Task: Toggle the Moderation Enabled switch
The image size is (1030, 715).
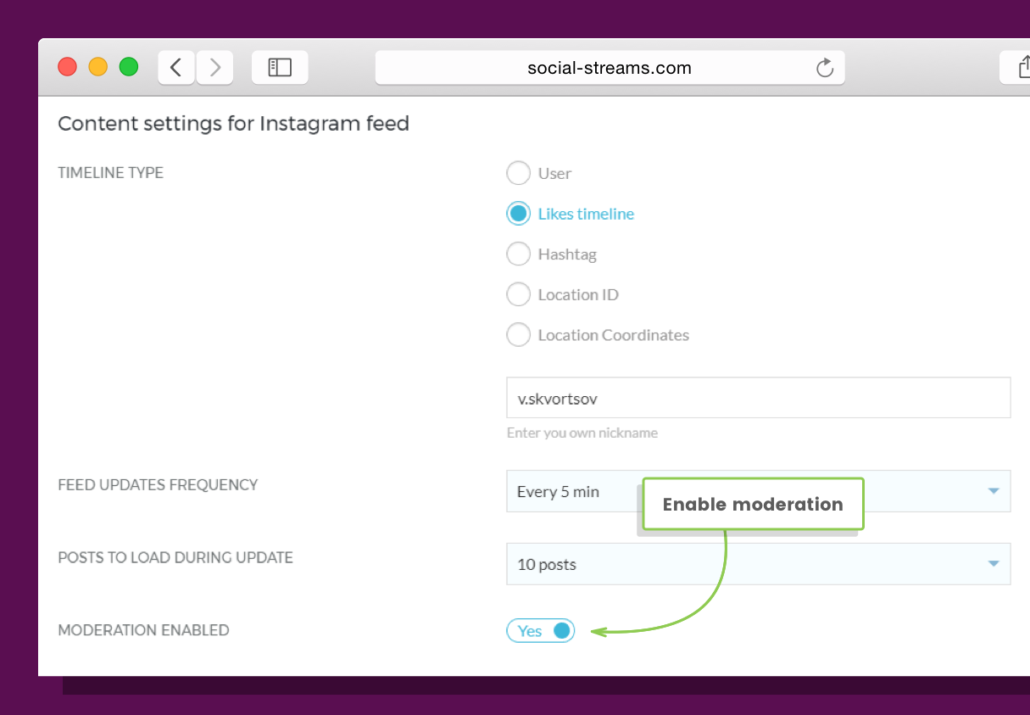Action: (x=541, y=631)
